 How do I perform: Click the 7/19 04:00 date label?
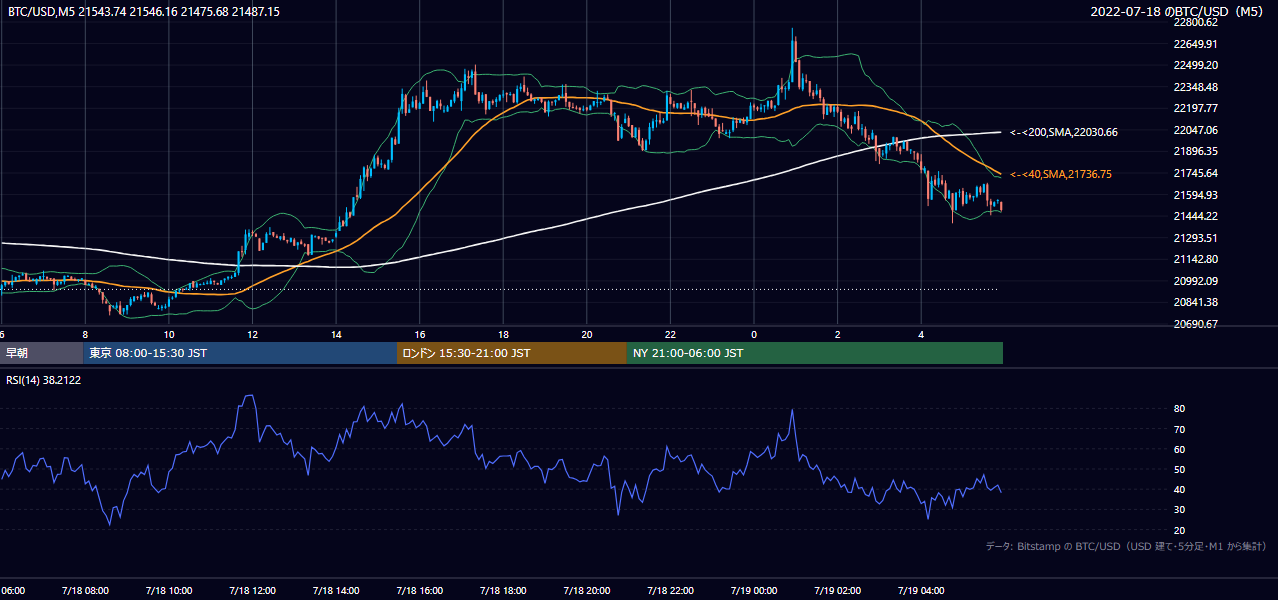pyautogui.click(x=921, y=590)
